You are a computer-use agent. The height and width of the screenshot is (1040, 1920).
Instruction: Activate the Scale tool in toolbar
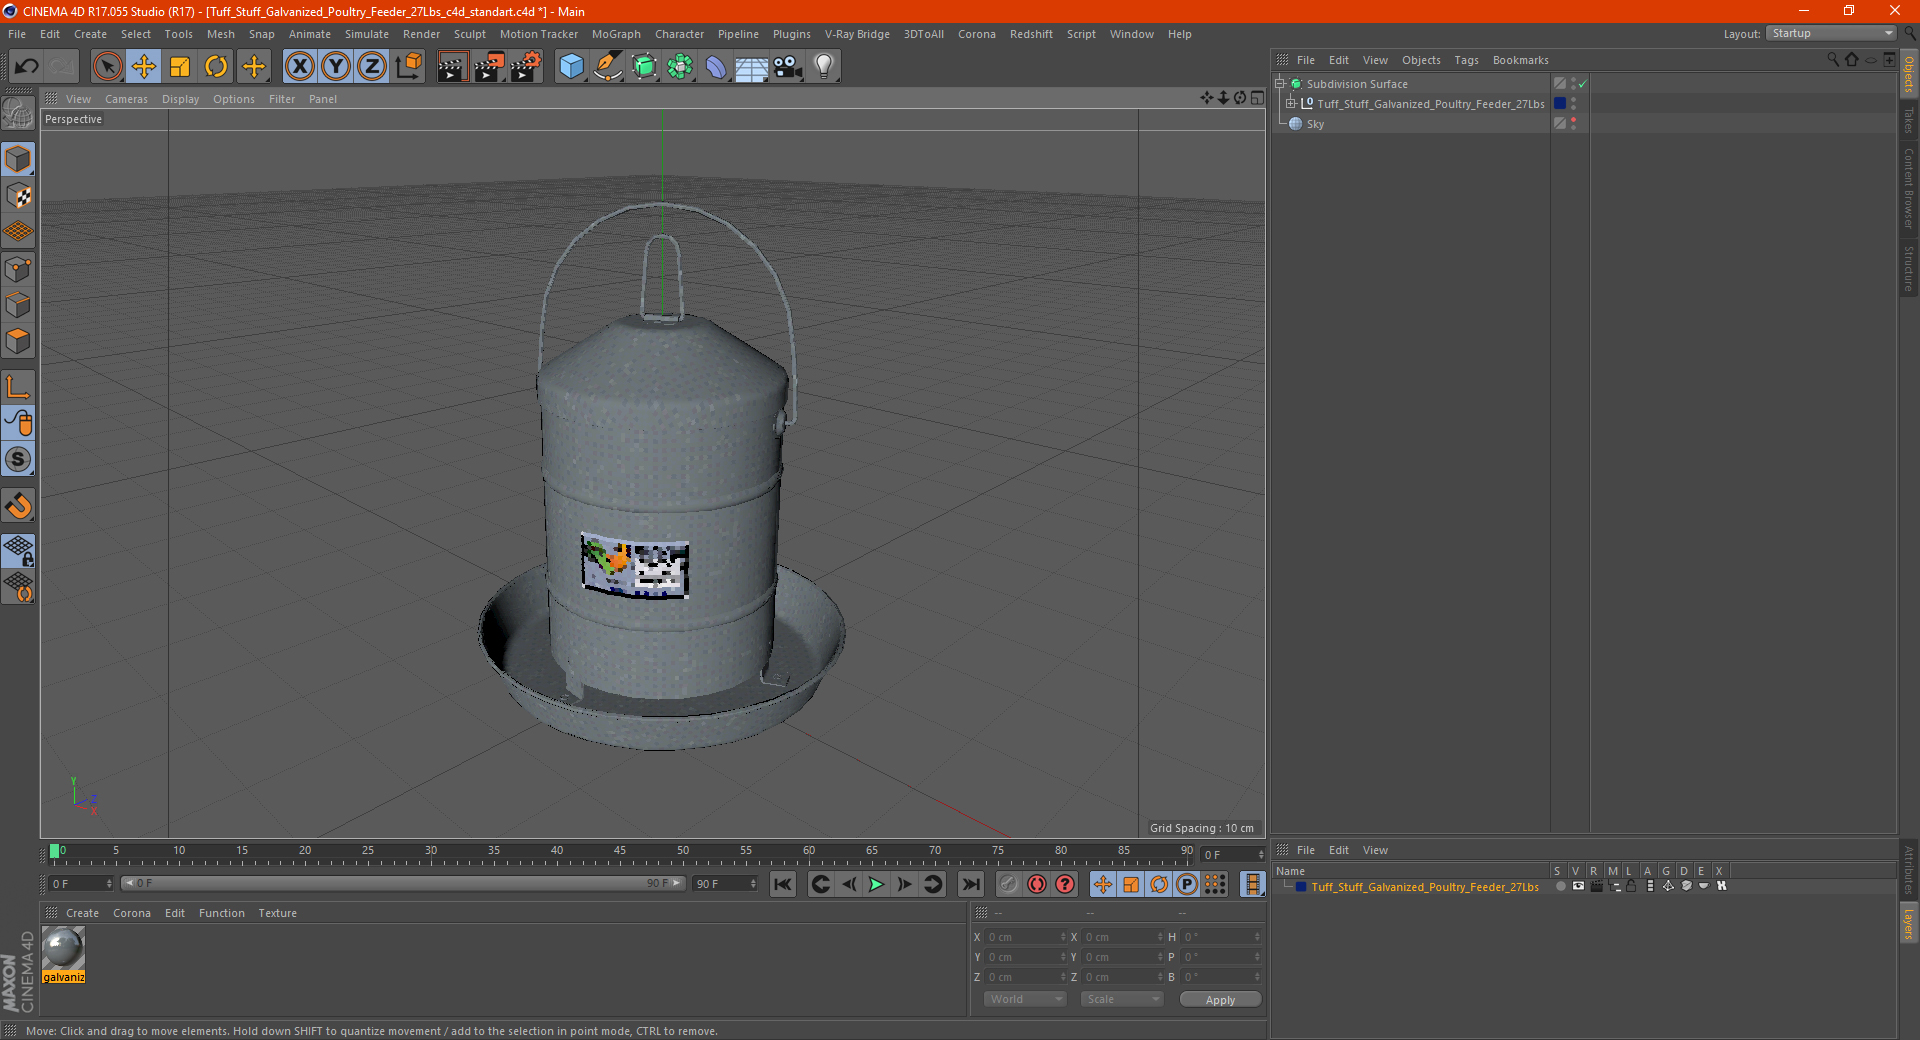click(180, 66)
